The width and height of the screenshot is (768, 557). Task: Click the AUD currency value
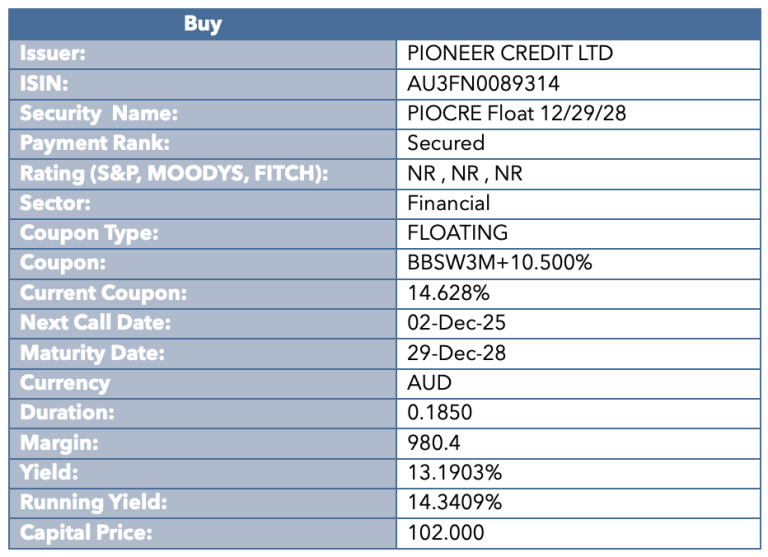click(430, 383)
